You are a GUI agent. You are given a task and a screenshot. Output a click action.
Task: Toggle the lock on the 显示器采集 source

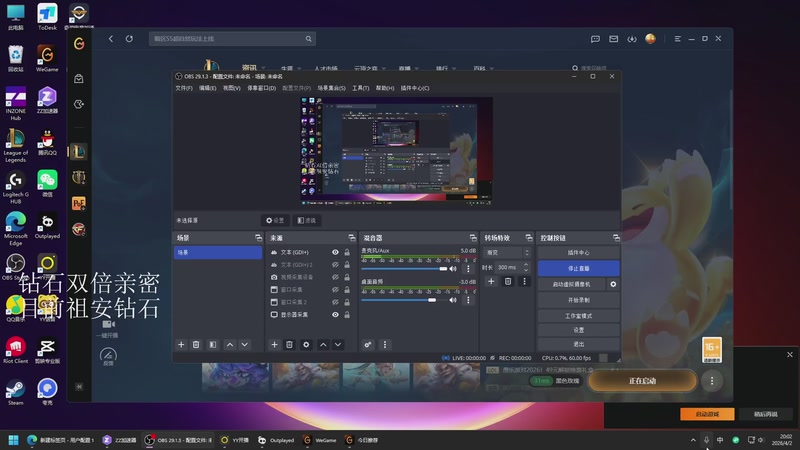[x=347, y=315]
